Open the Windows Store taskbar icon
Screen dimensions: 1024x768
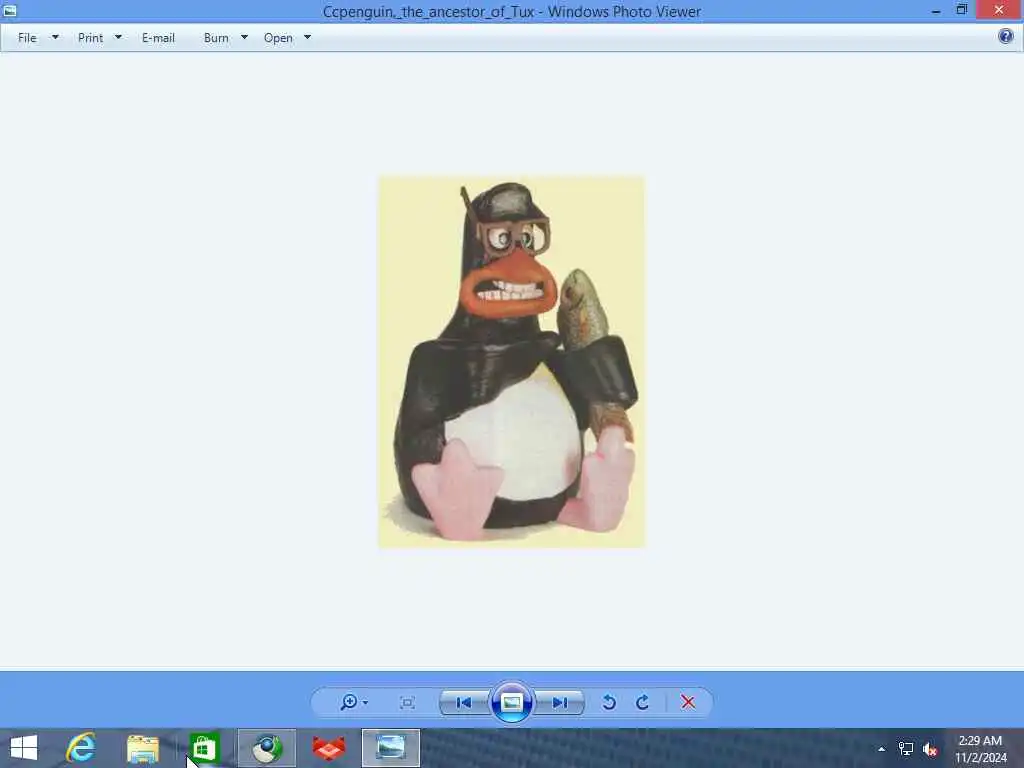coord(204,748)
